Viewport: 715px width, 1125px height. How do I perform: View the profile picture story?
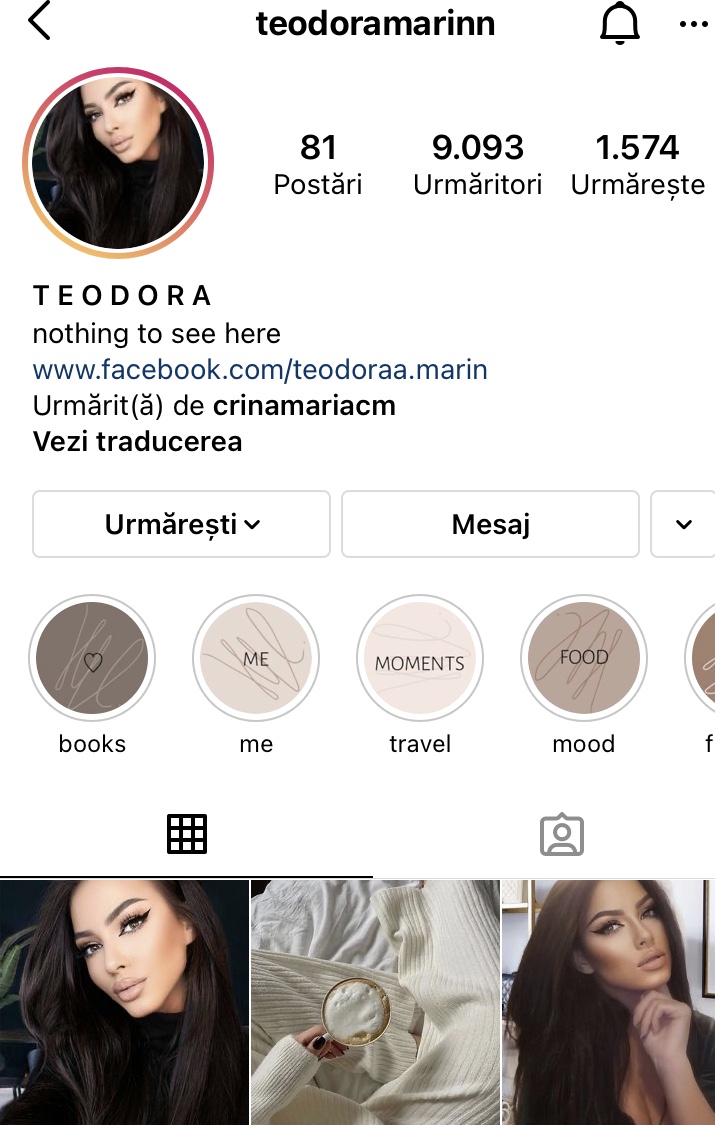[x=118, y=163]
